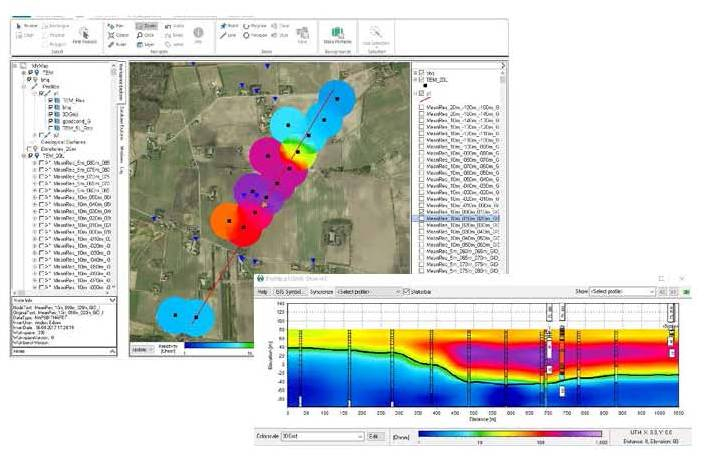Click the profile window title icon

[x=260, y=279]
